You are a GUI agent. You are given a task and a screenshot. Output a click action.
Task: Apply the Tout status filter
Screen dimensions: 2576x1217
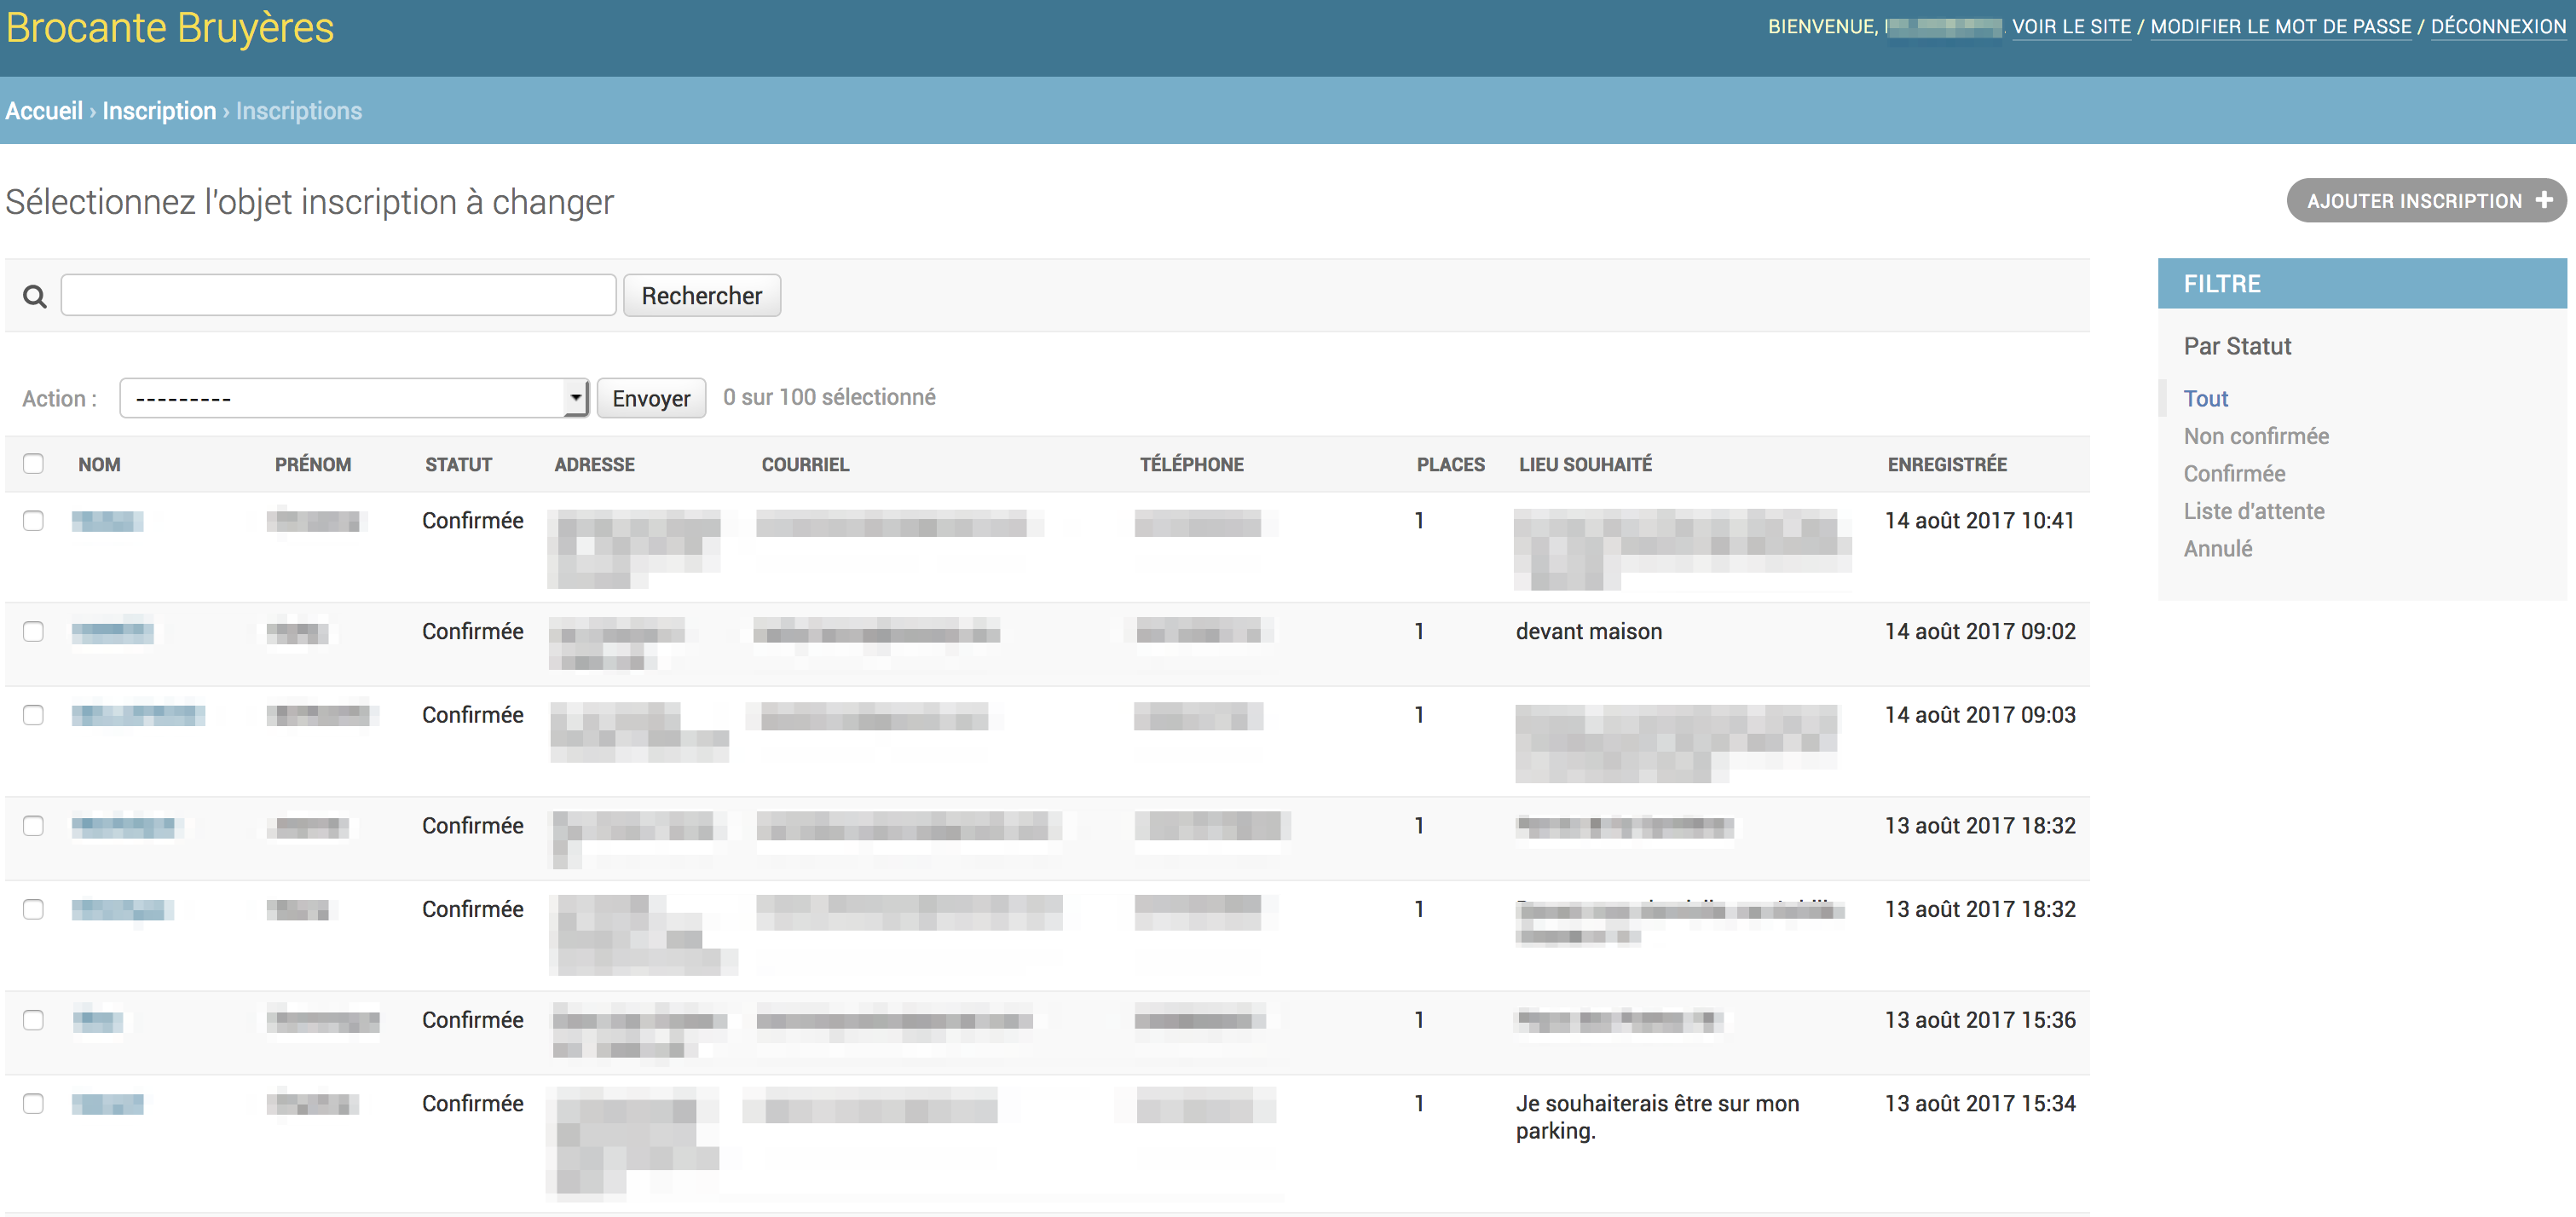(2205, 398)
